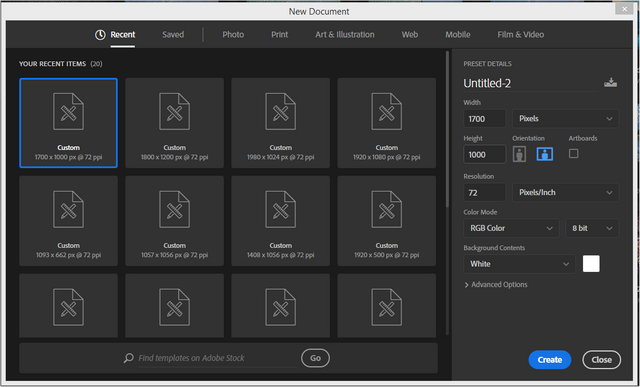Expand Advanced Options

click(x=496, y=285)
